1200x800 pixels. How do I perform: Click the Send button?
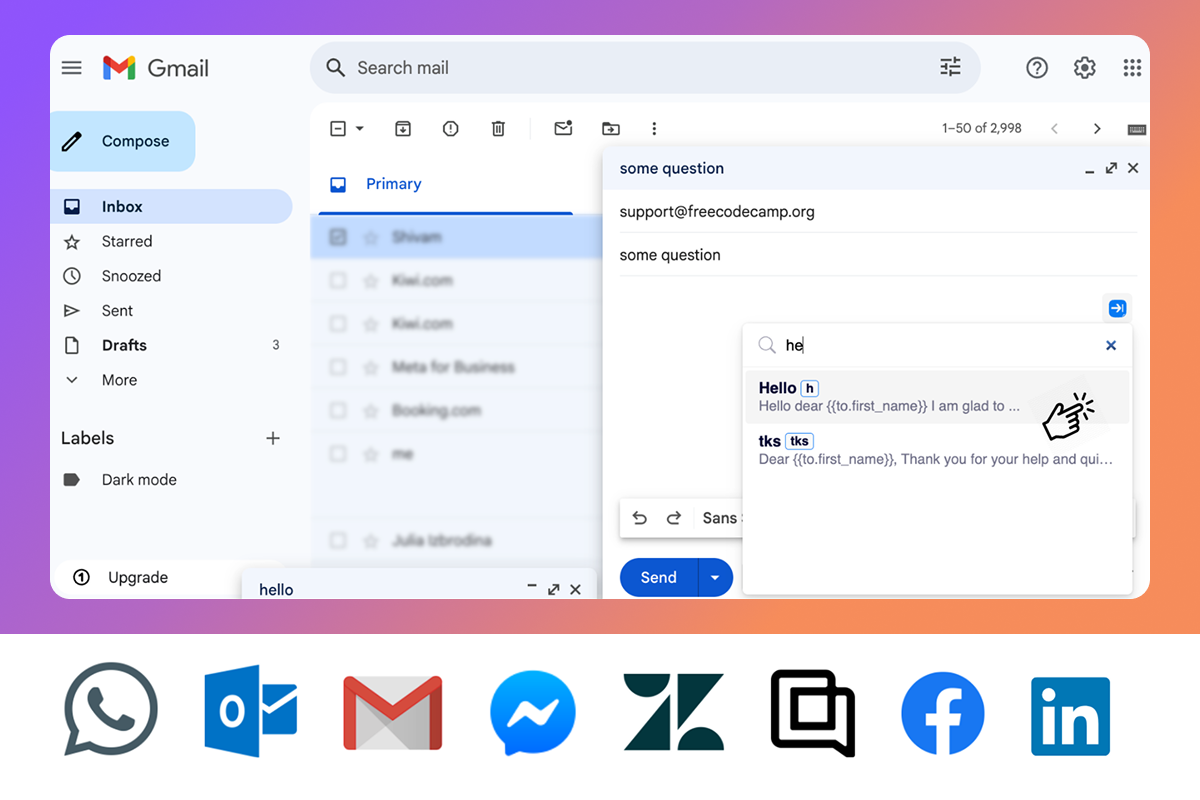(659, 577)
